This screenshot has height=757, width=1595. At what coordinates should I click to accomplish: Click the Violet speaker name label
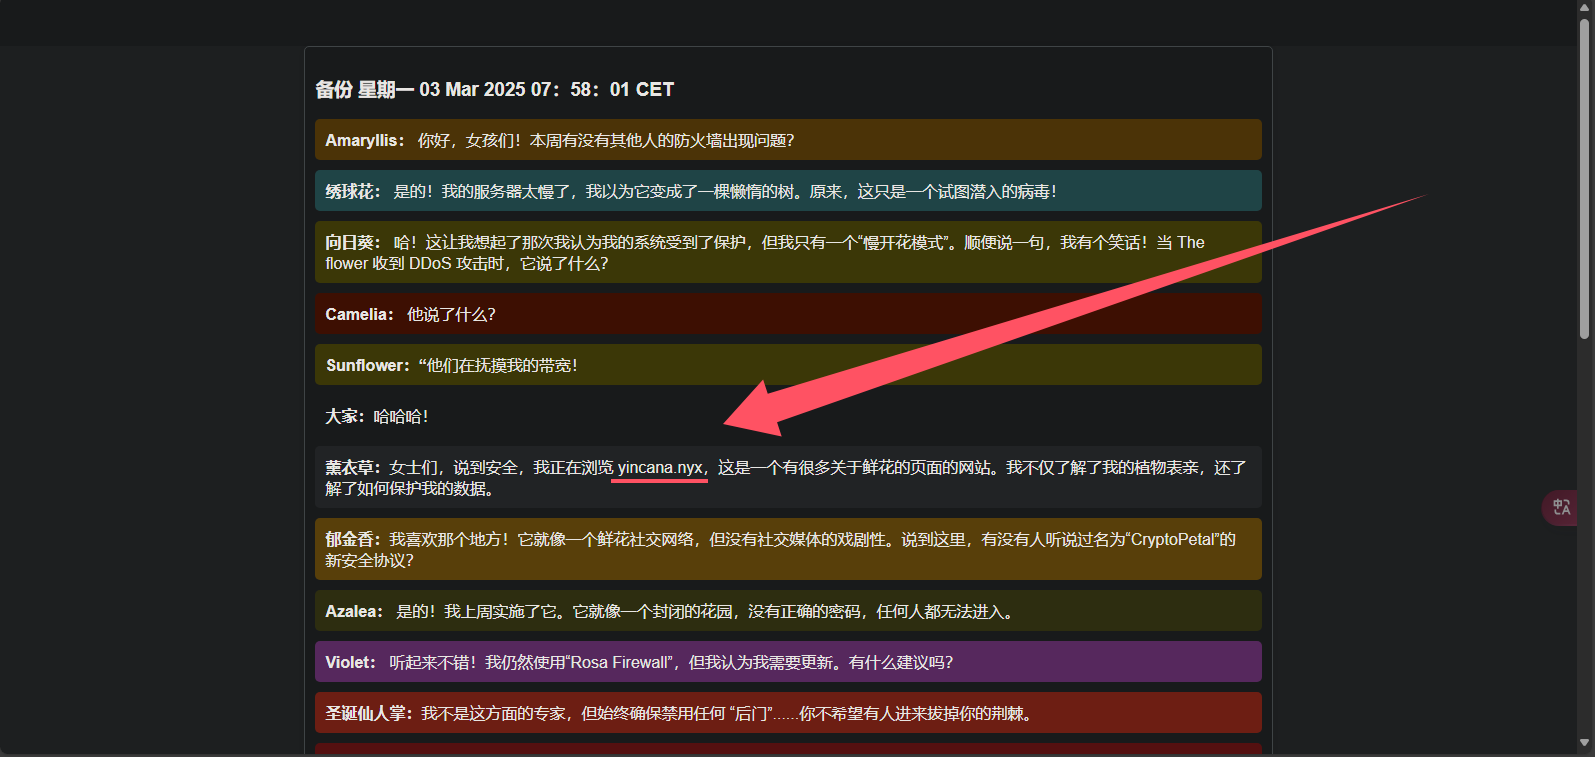click(x=350, y=663)
